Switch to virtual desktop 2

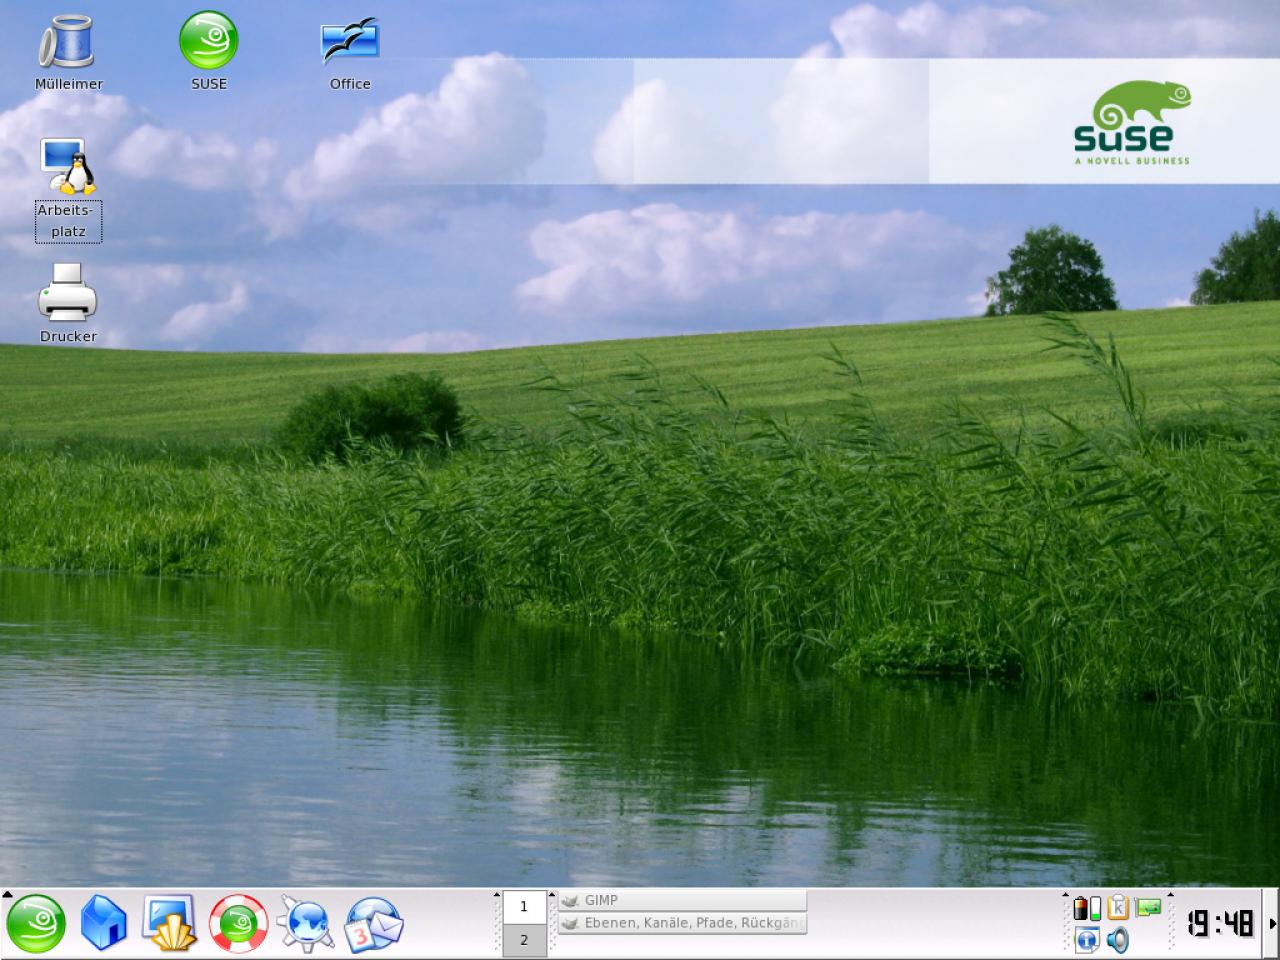pyautogui.click(x=523, y=940)
